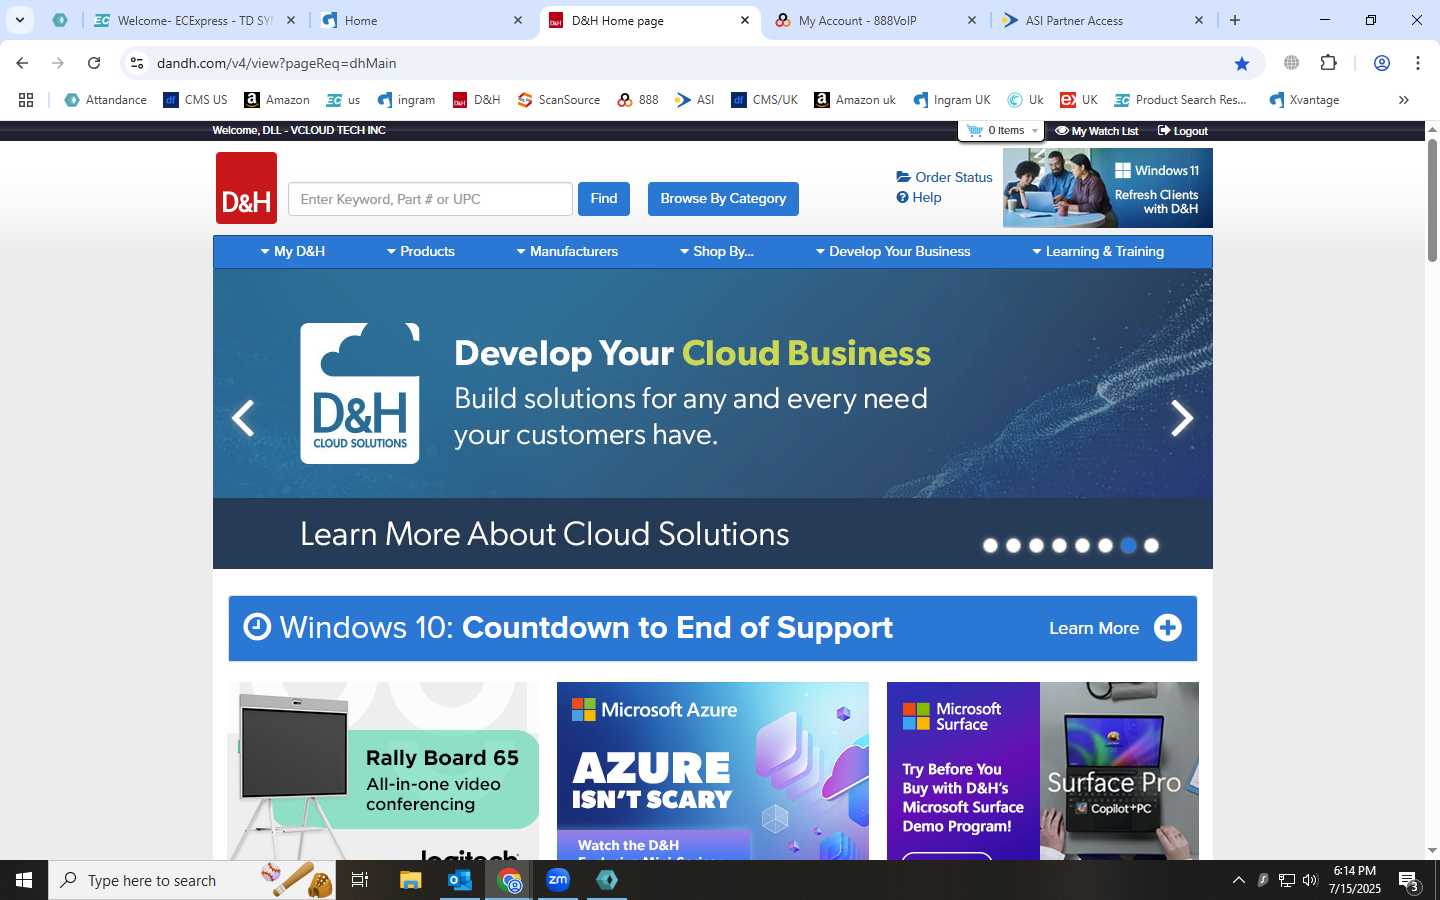
Task: Open Chrome three-dot menu
Action: [1418, 63]
